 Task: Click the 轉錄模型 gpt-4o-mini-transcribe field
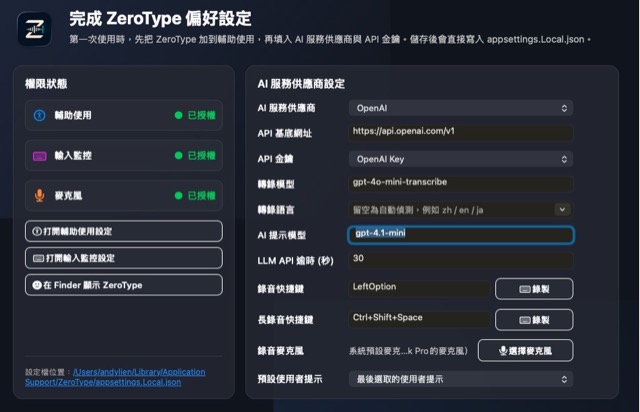(x=461, y=183)
